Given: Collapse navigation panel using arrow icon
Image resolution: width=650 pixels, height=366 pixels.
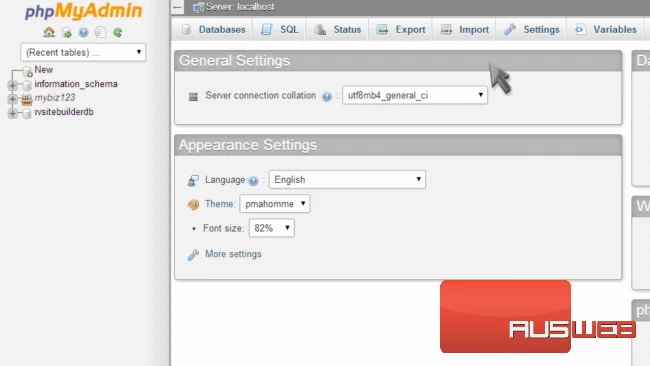Looking at the screenshot, I should (x=177, y=7).
